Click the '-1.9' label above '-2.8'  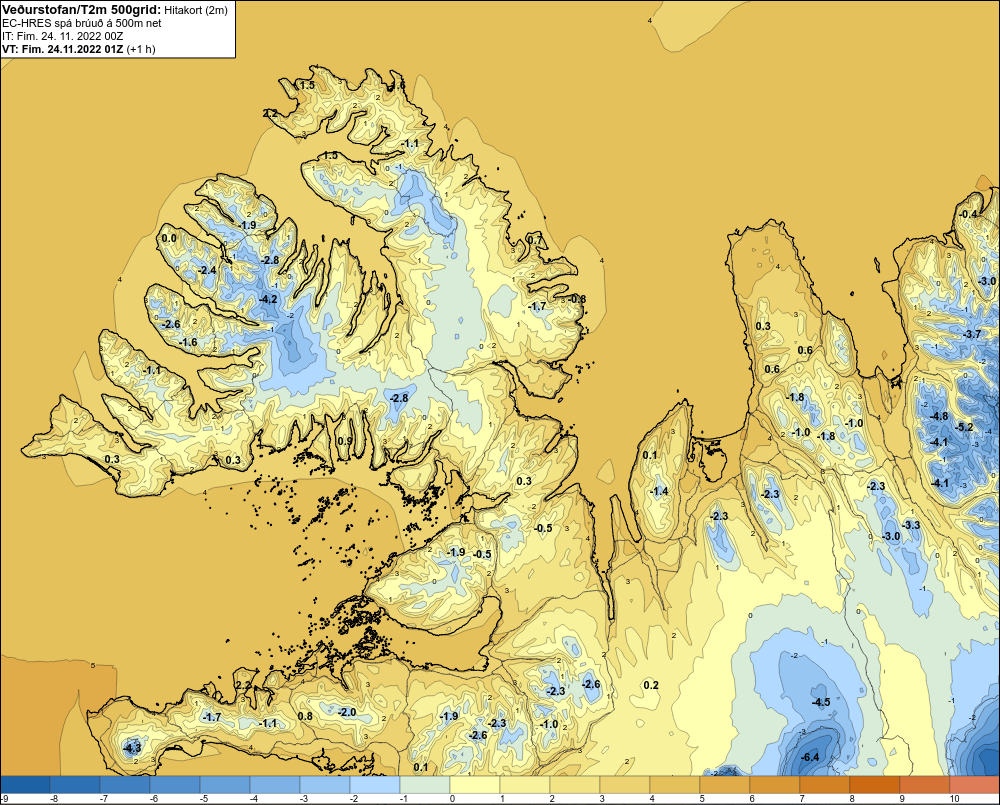[x=247, y=225]
